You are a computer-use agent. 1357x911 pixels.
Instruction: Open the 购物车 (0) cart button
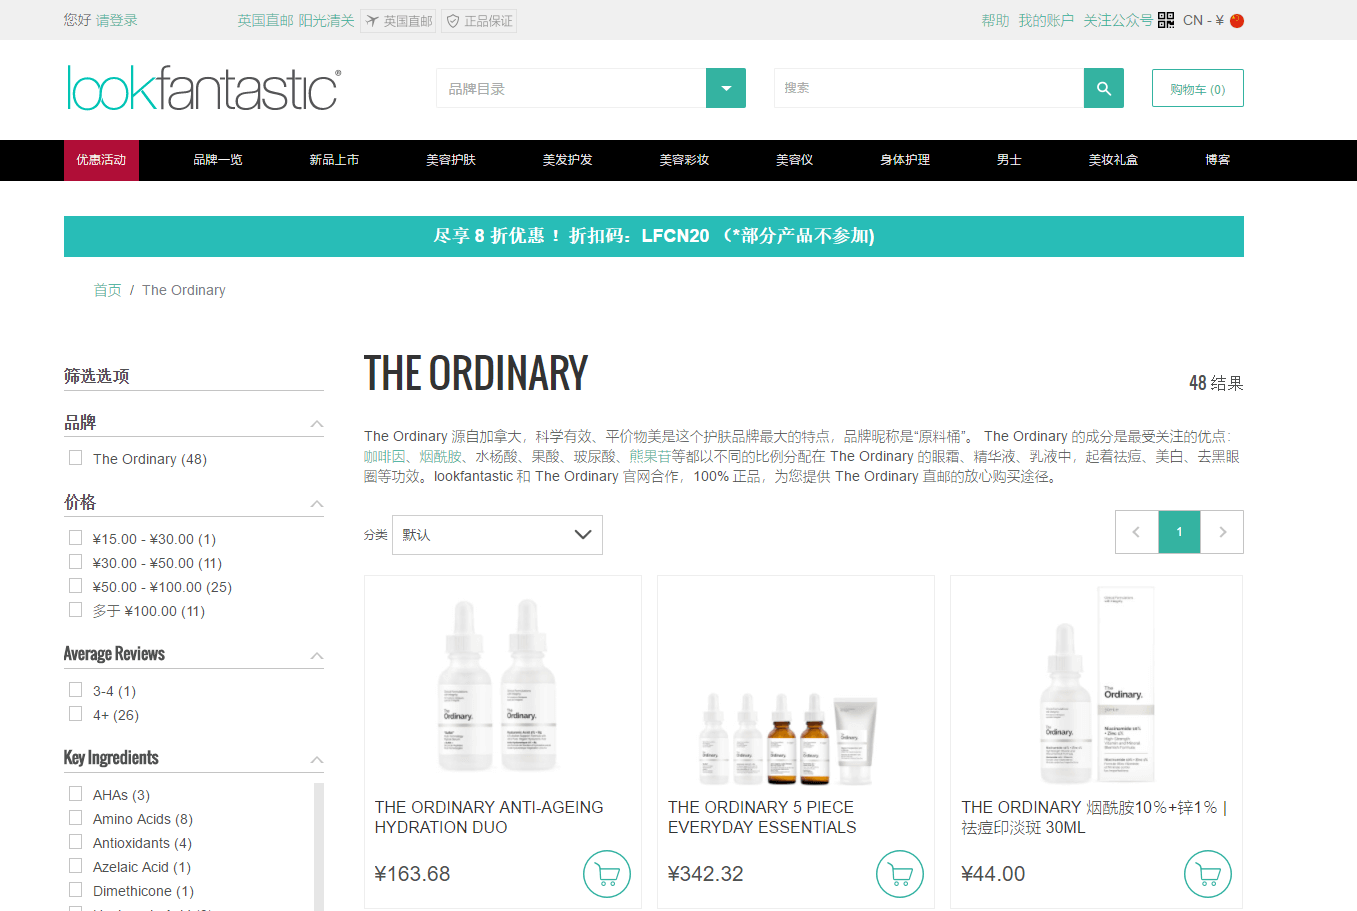pos(1198,88)
